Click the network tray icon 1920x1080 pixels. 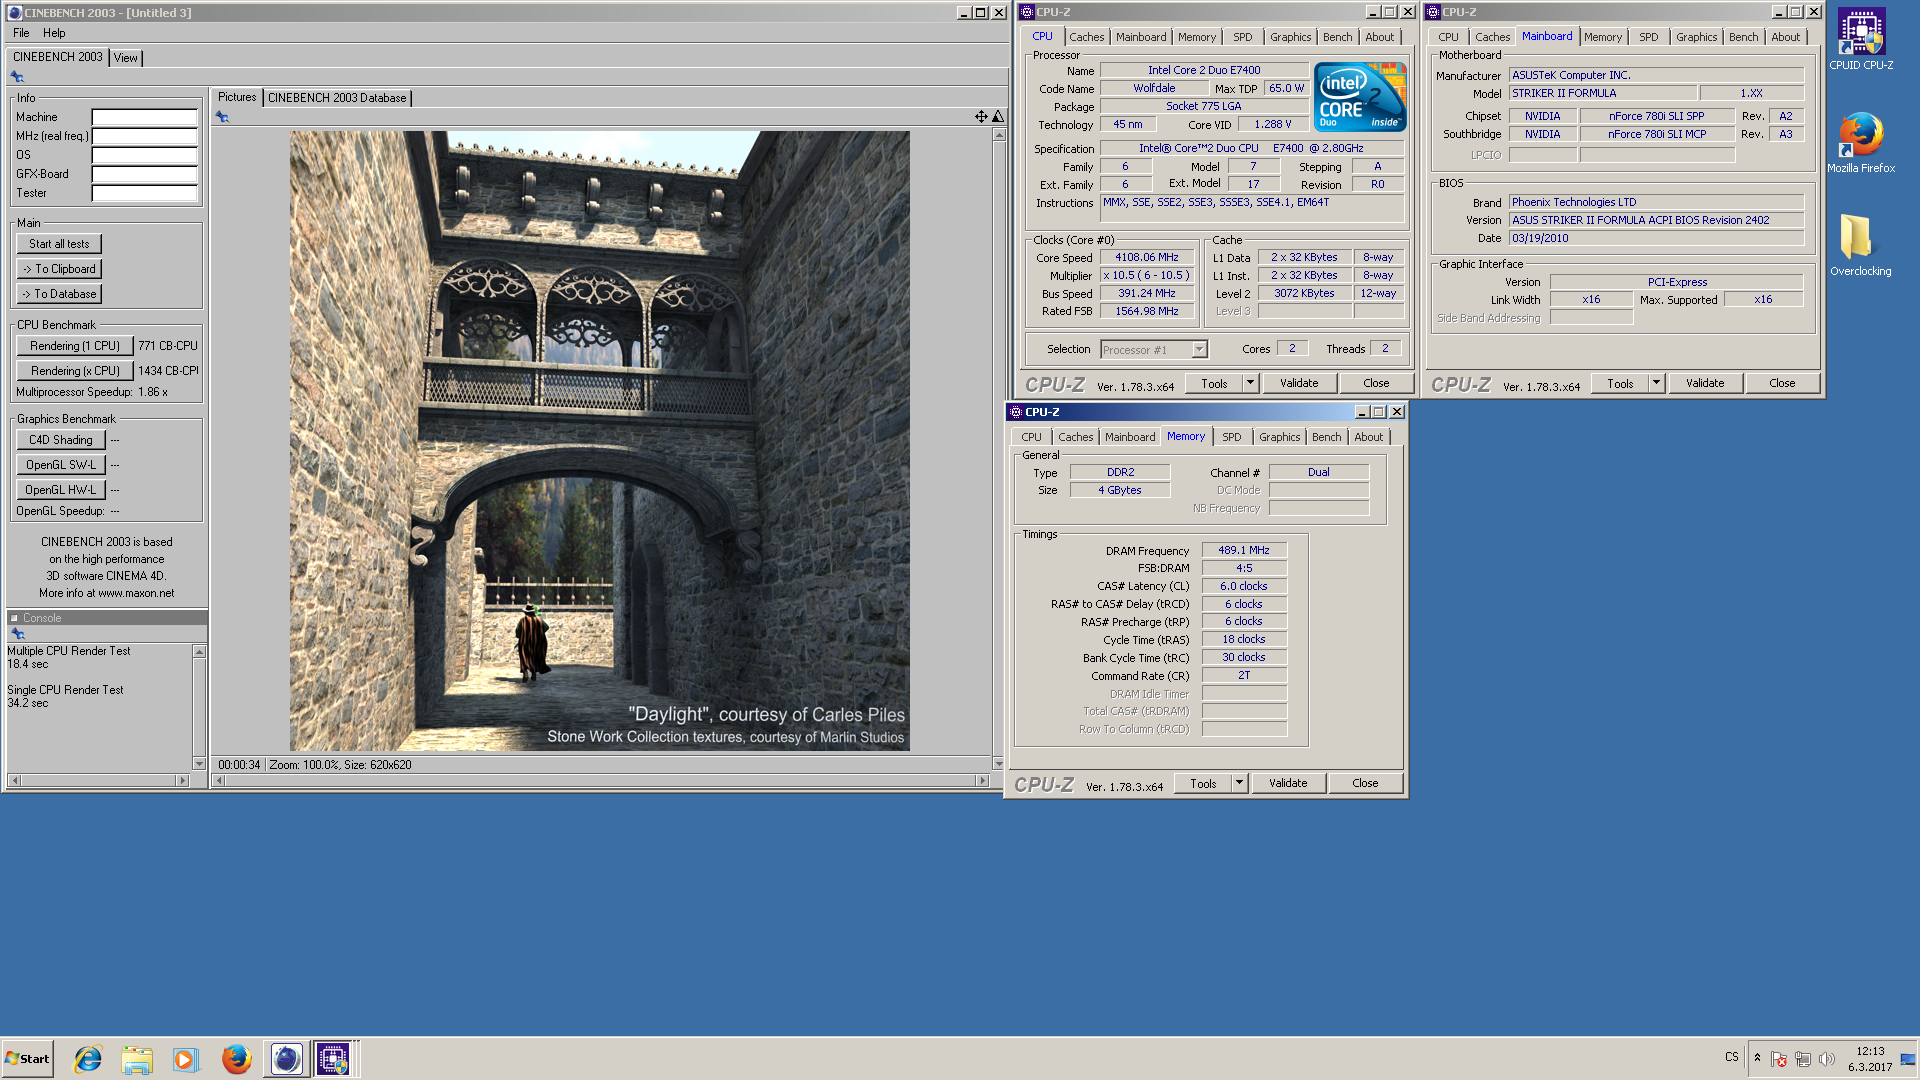1803,1059
